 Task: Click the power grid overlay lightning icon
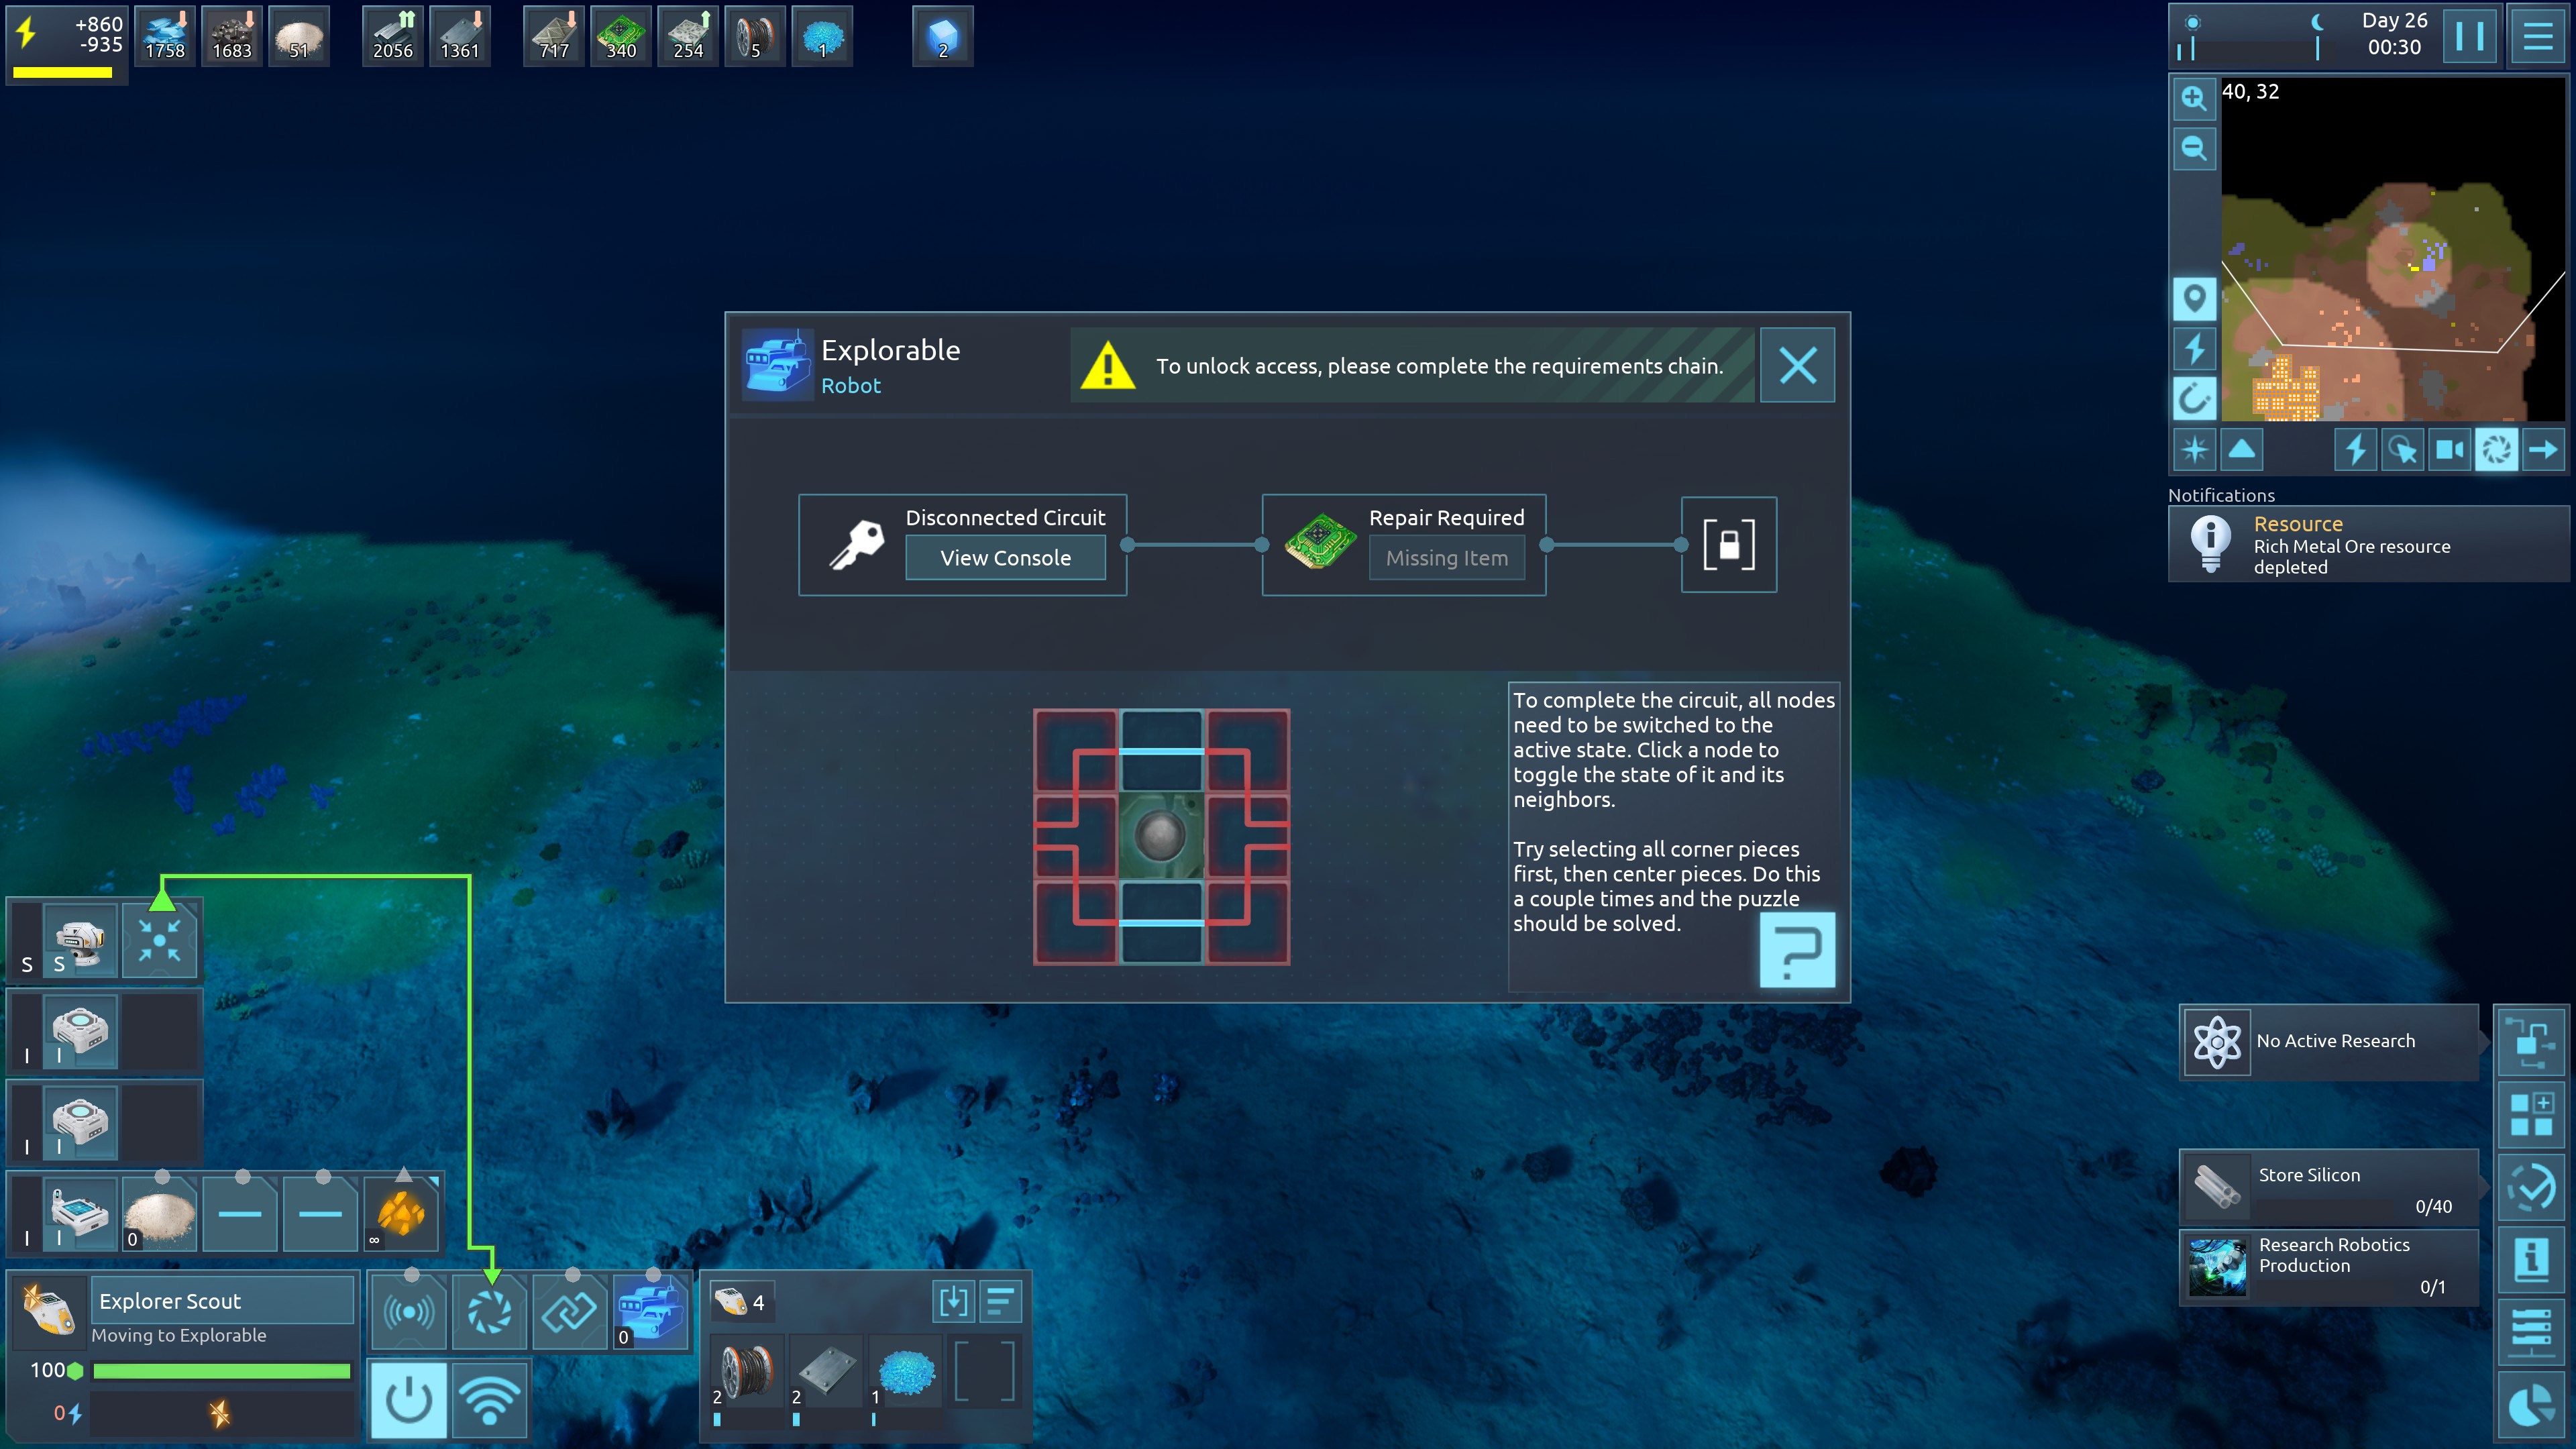2194,348
